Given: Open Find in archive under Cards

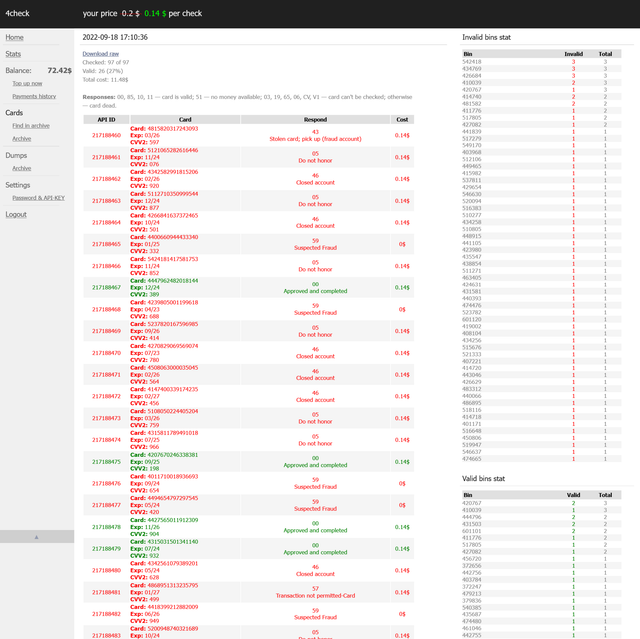Looking at the screenshot, I should click(31, 126).
